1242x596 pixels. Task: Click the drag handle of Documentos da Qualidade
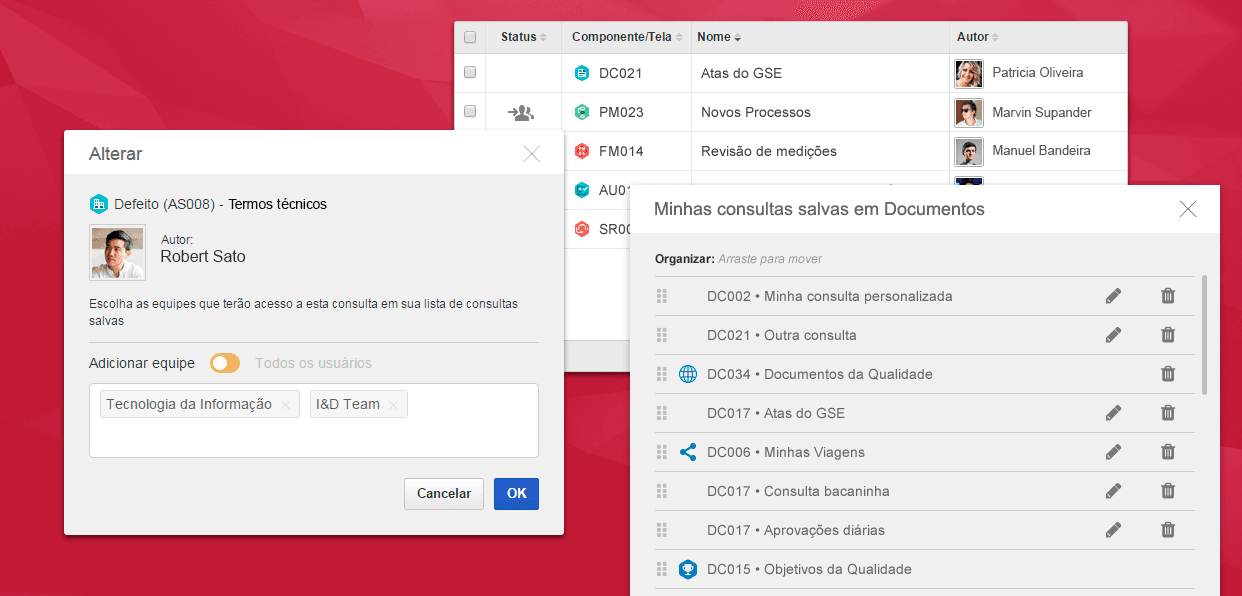click(661, 374)
